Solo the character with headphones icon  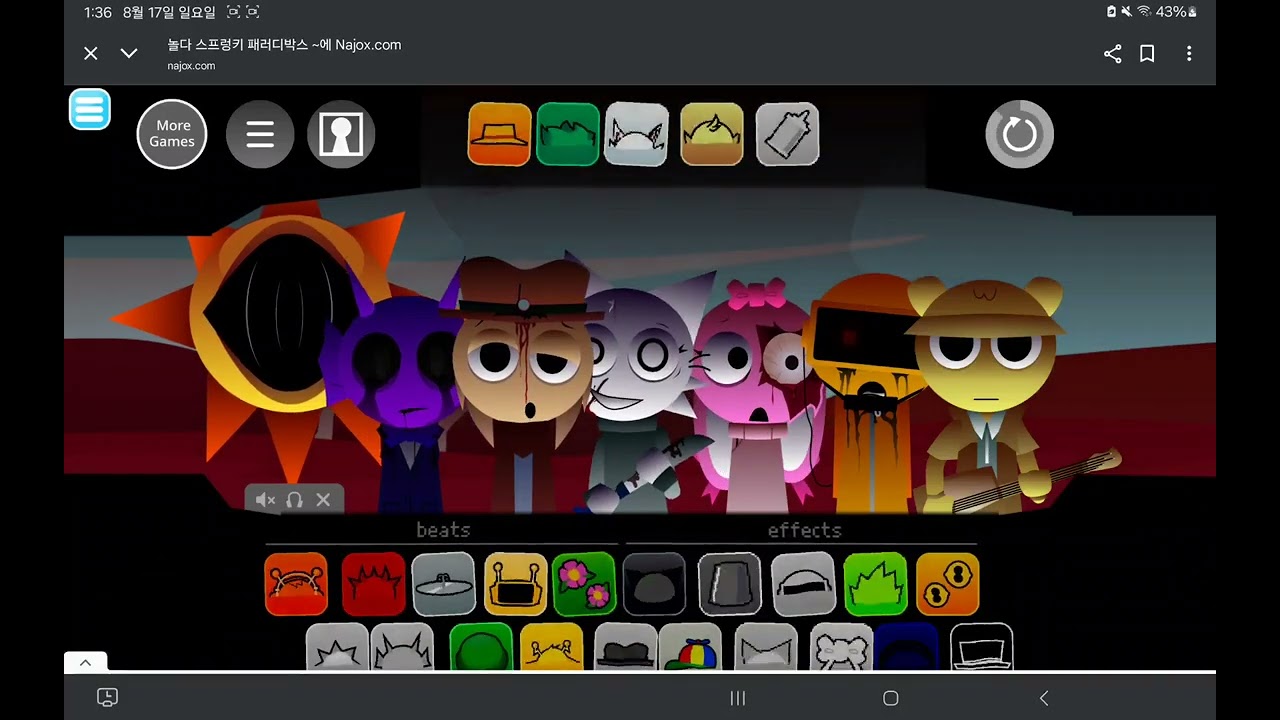294,500
